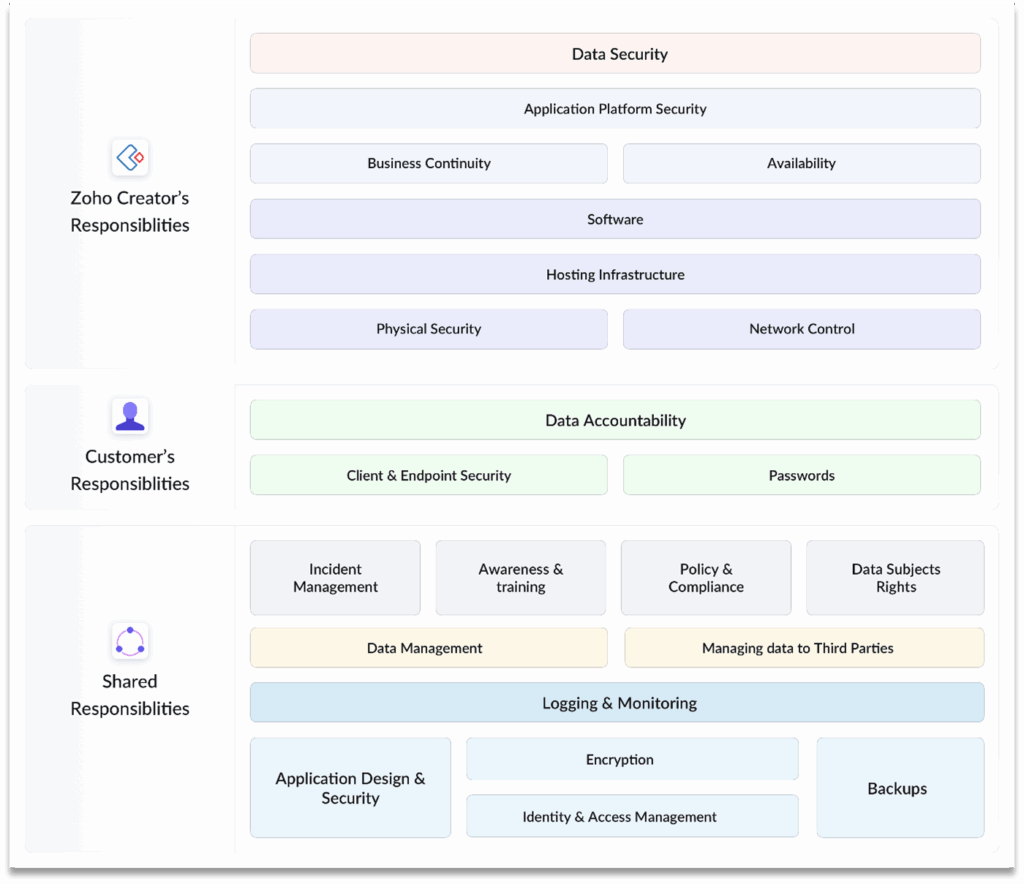Click the Client & Endpoint Security box
Viewport: 1024px width, 884px height.
click(x=428, y=475)
